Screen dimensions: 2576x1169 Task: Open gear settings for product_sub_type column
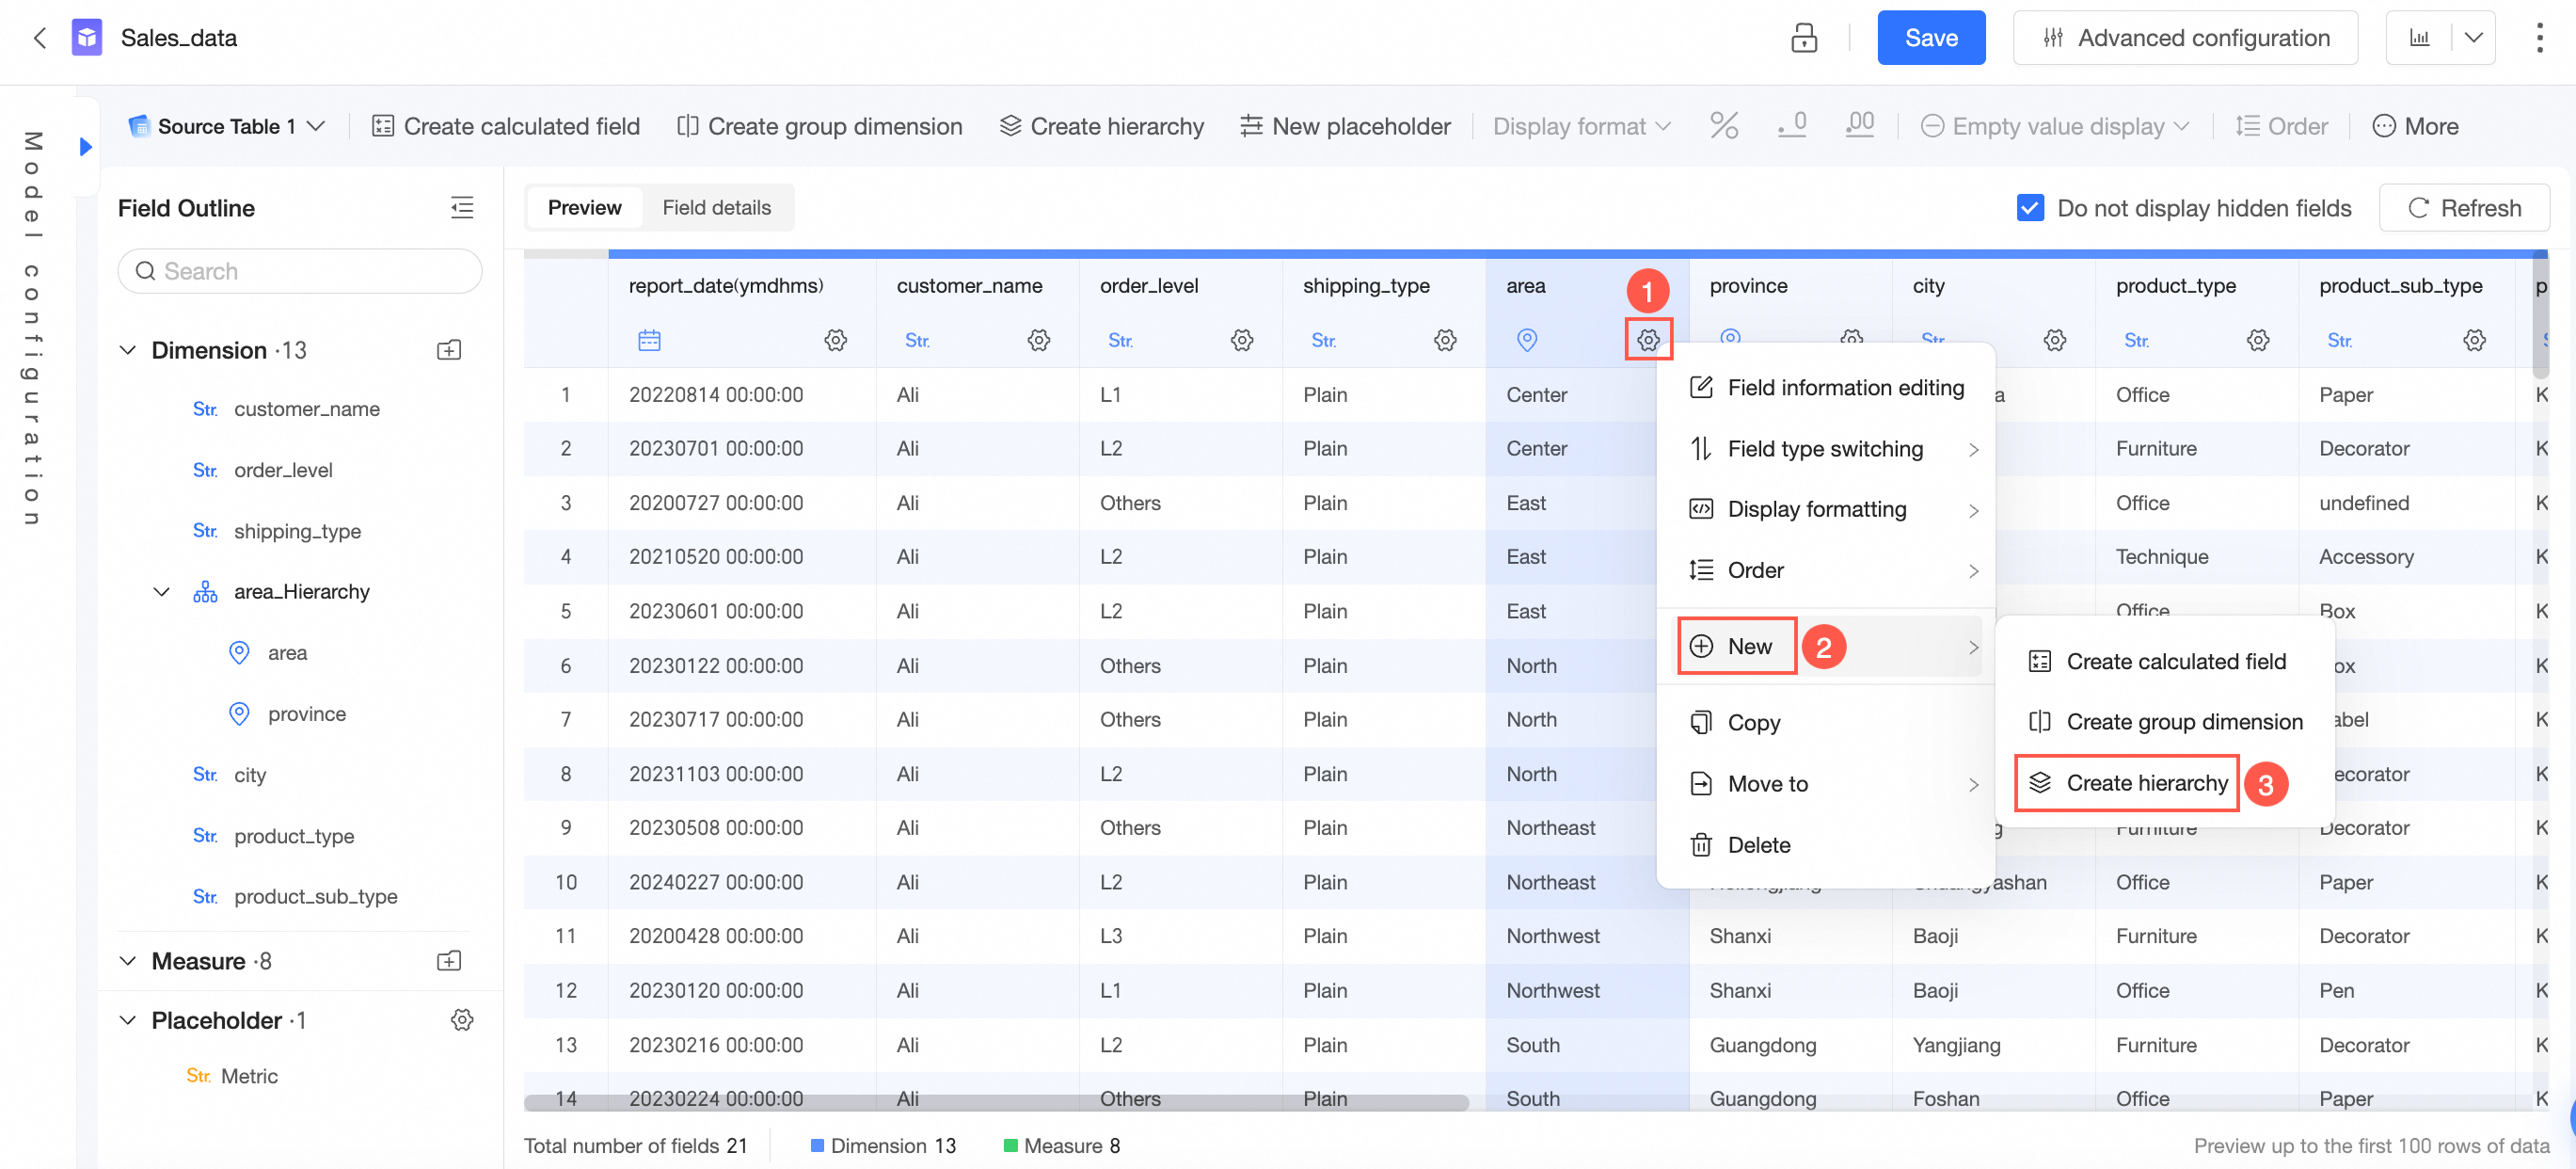click(2474, 340)
